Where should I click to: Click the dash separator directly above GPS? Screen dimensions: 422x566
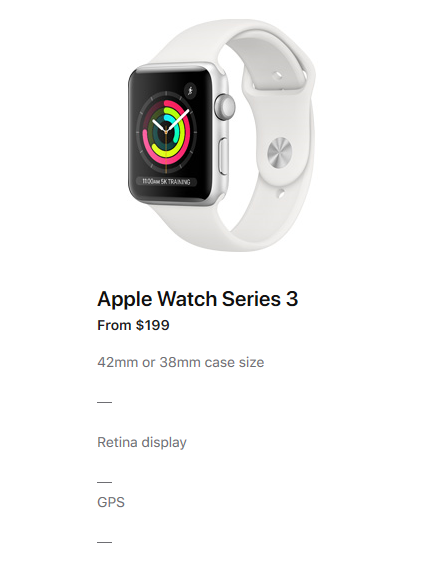(x=104, y=482)
